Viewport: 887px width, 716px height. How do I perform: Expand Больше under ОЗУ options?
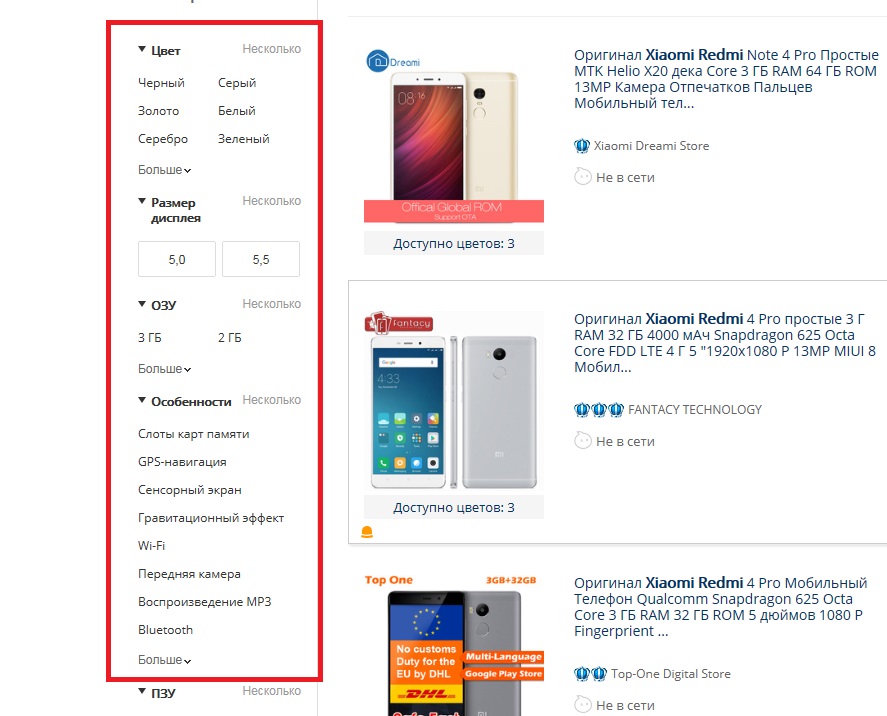(164, 369)
